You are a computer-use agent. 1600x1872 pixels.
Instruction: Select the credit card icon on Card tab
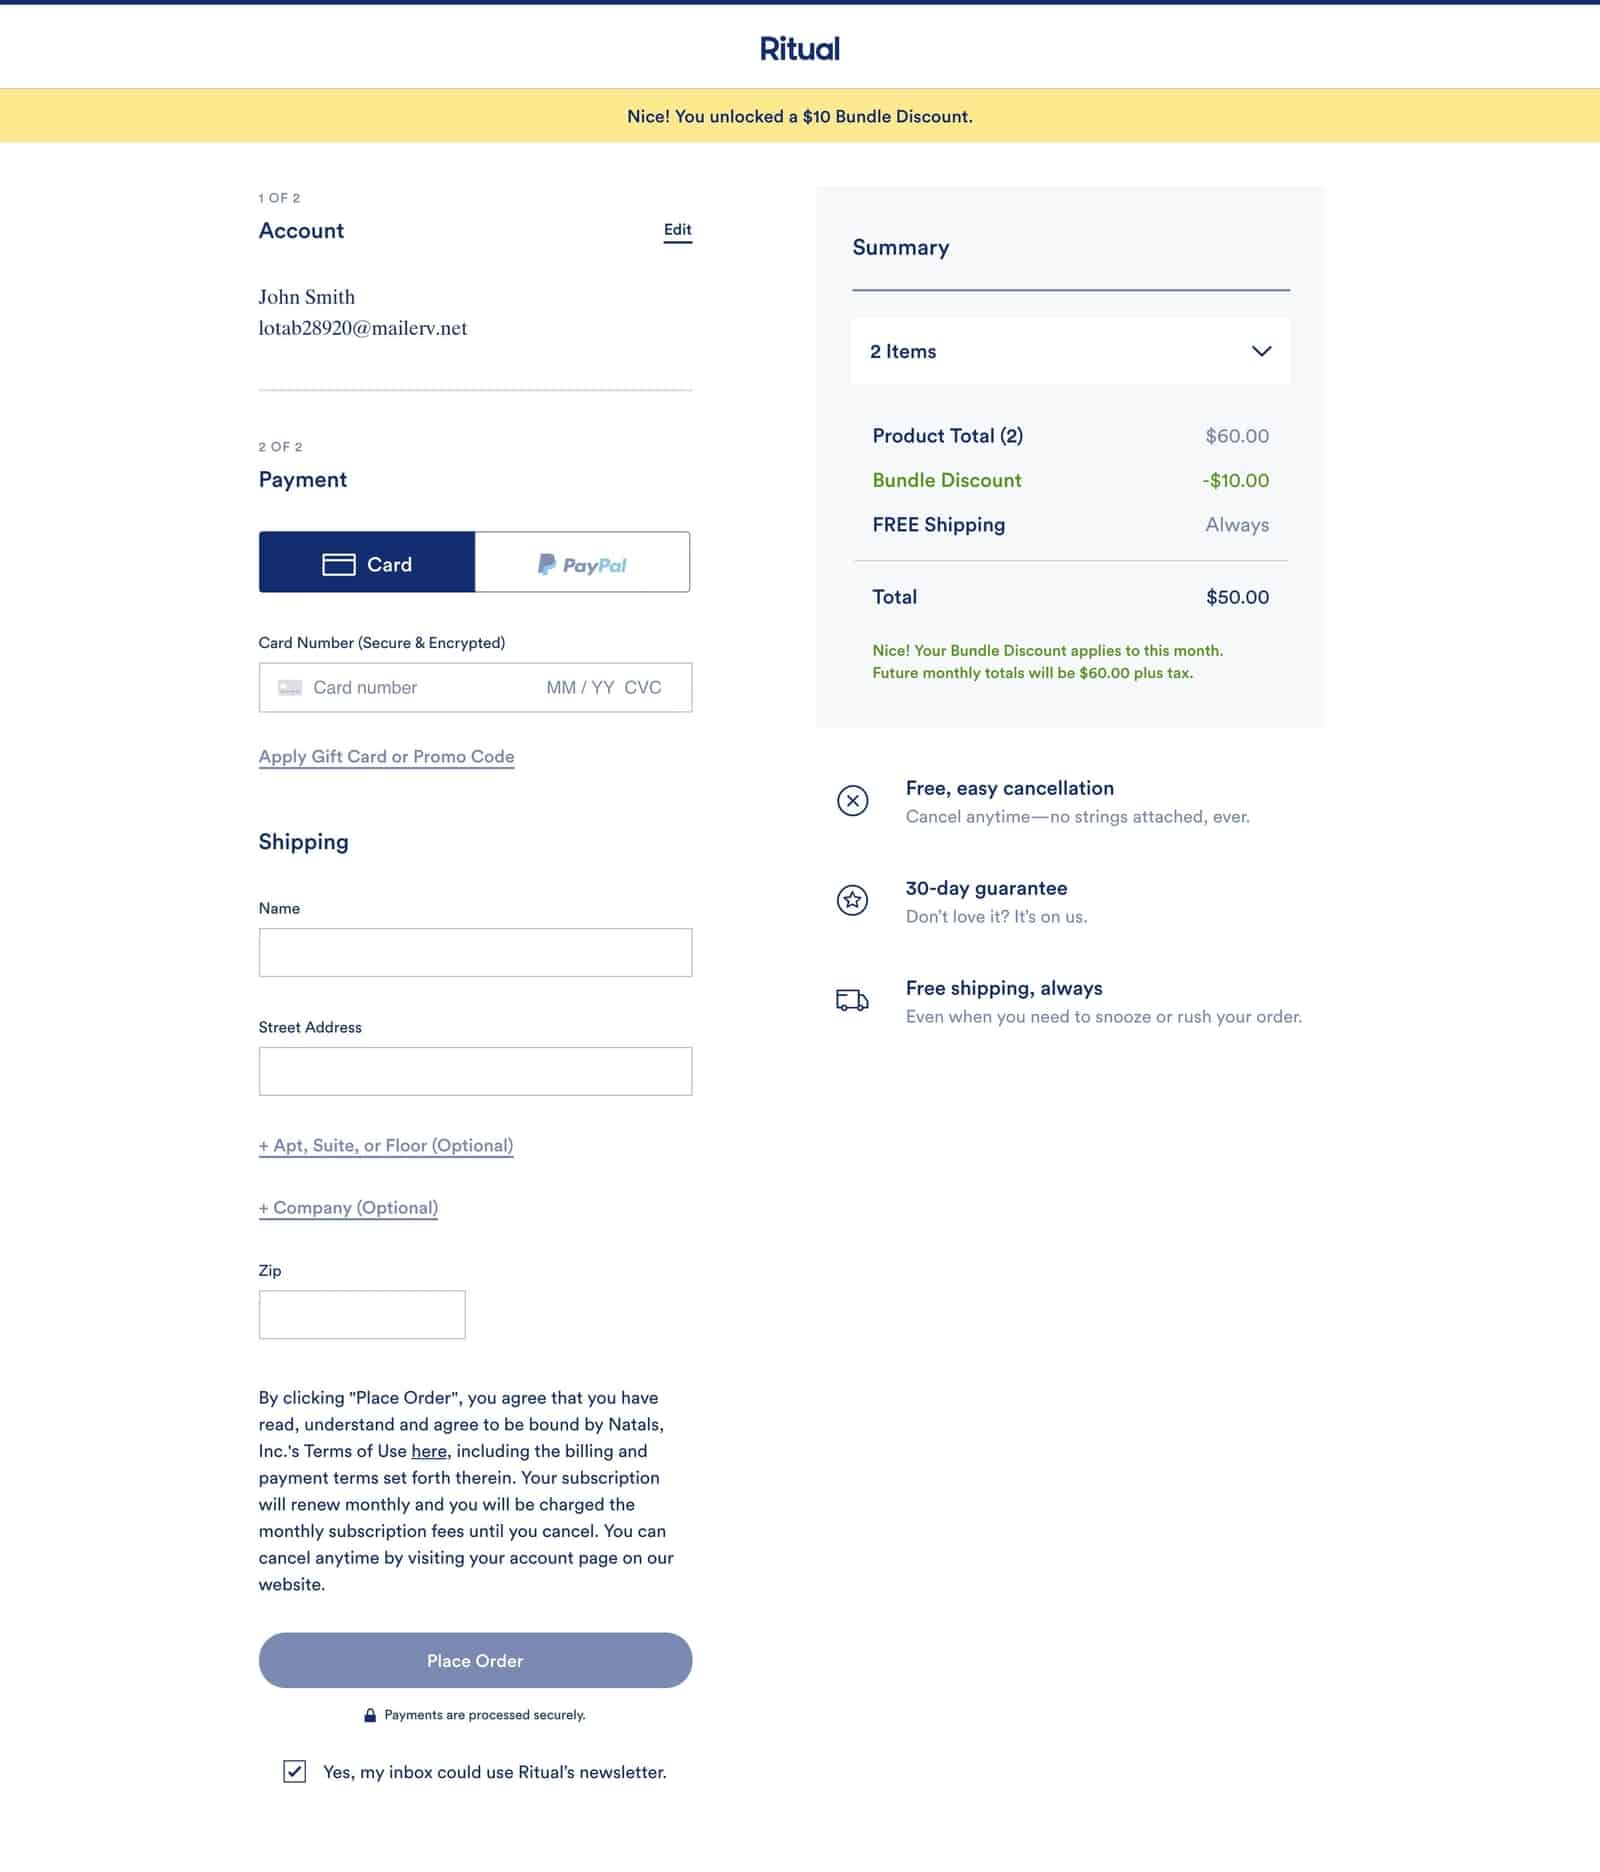pyautogui.click(x=339, y=563)
